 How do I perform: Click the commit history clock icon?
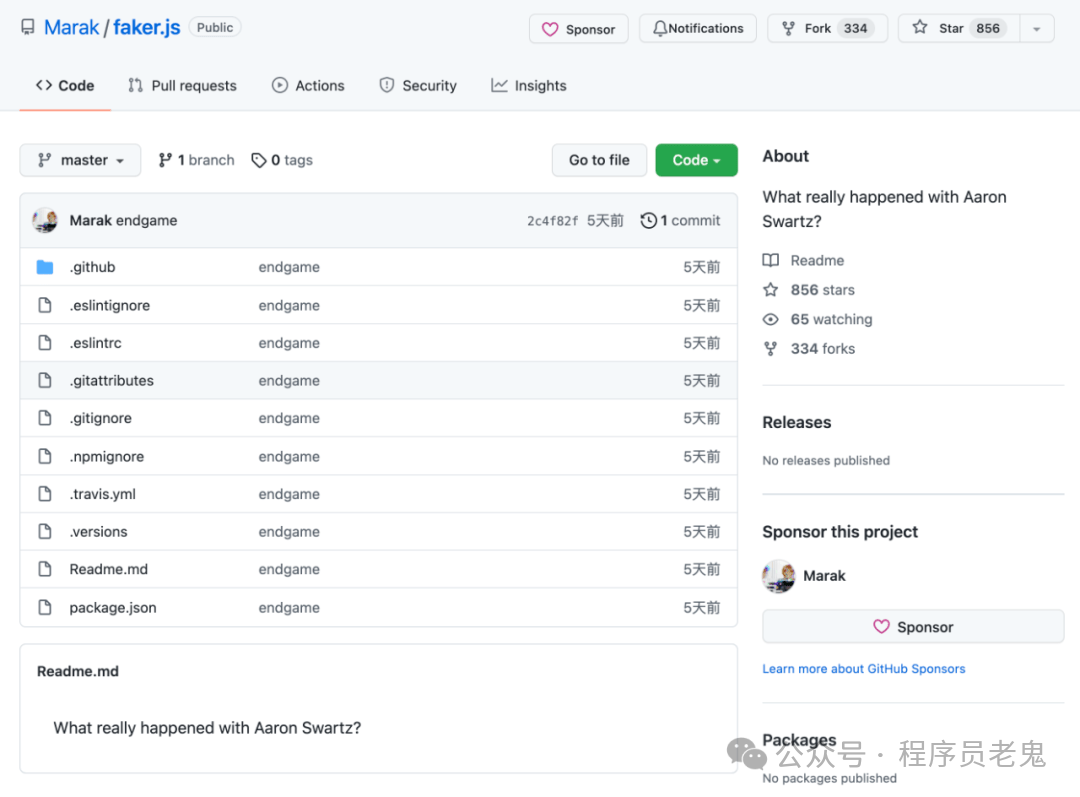648,220
